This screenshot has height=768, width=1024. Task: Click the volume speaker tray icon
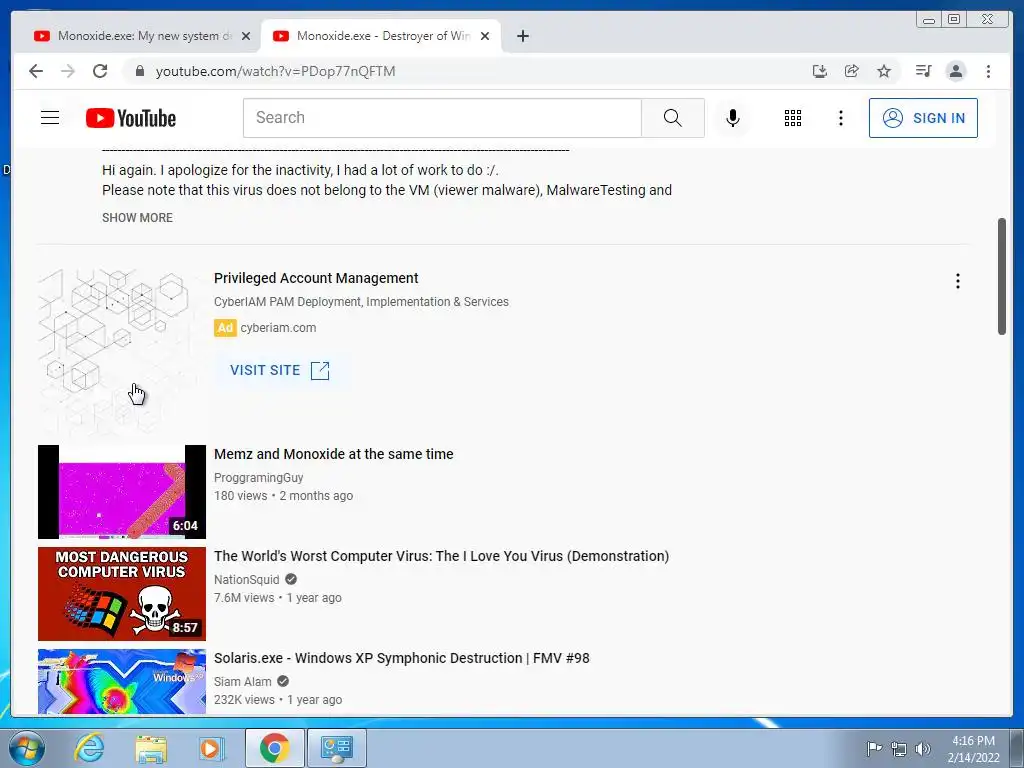tap(922, 748)
